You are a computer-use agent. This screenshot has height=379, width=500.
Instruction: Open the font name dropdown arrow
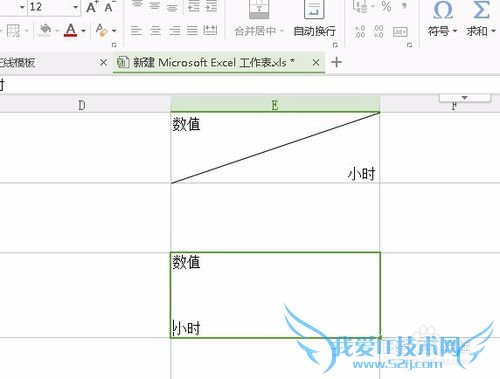tap(22, 7)
